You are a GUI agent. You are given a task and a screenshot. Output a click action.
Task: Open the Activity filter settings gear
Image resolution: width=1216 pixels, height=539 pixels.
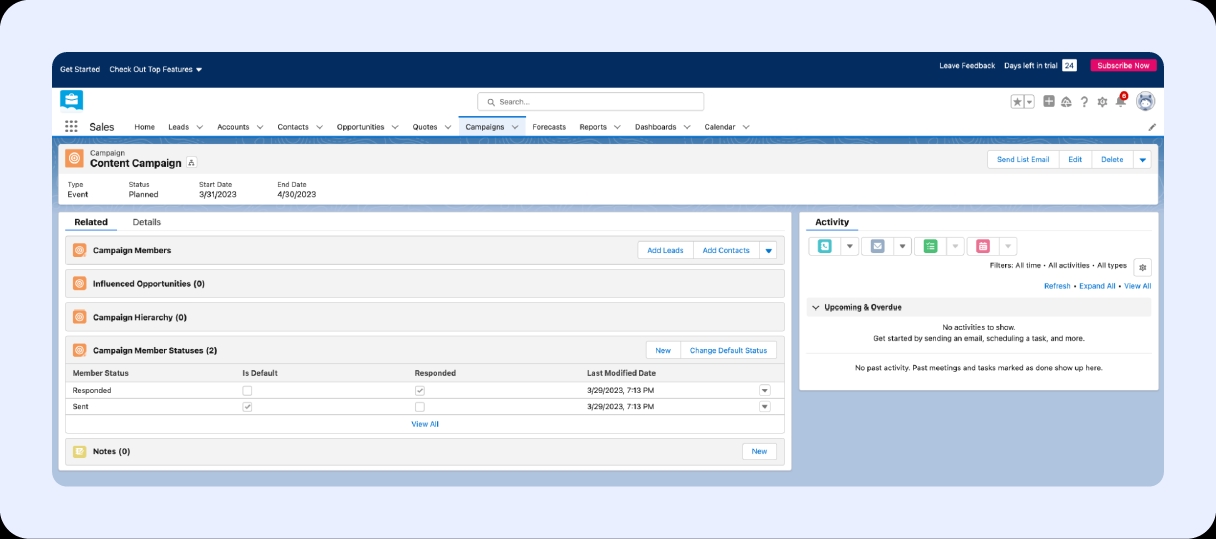[x=1142, y=267]
